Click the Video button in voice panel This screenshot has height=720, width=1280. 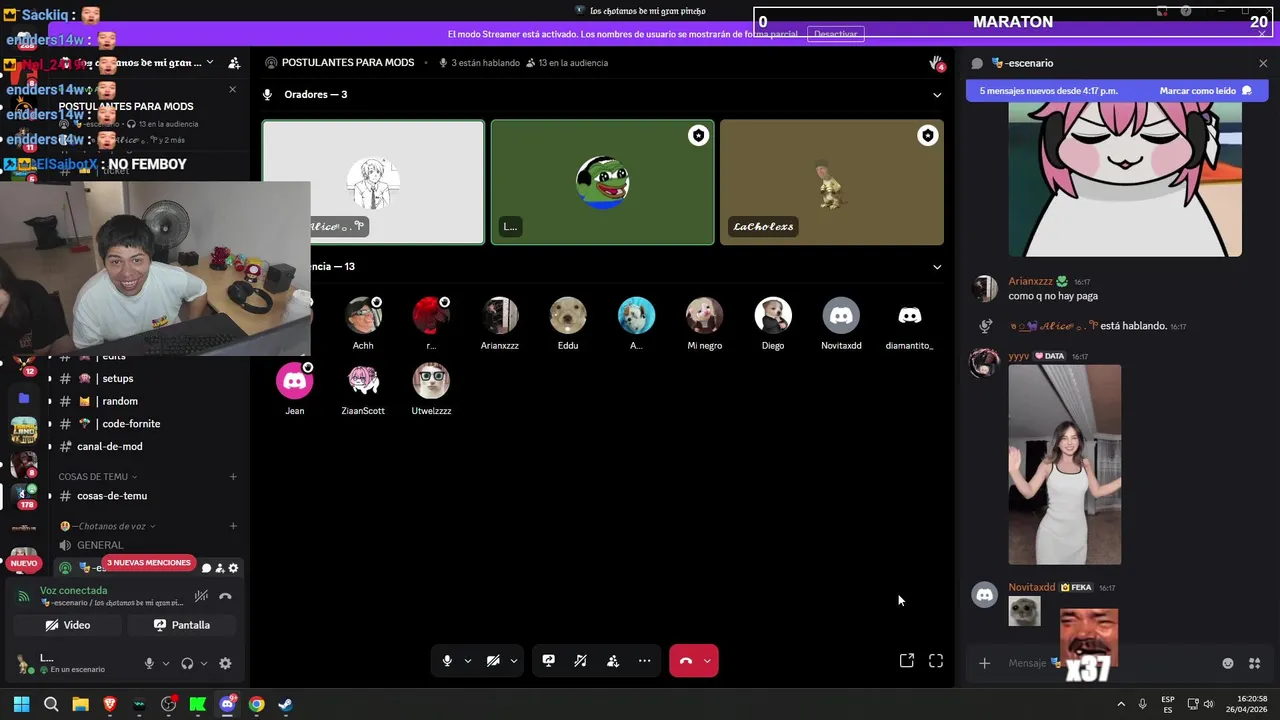coord(68,625)
